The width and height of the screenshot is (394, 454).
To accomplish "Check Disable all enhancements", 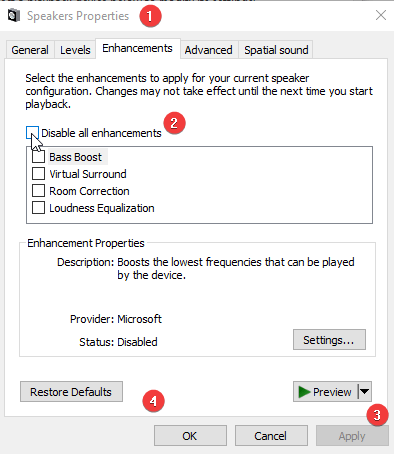I will [x=32, y=133].
